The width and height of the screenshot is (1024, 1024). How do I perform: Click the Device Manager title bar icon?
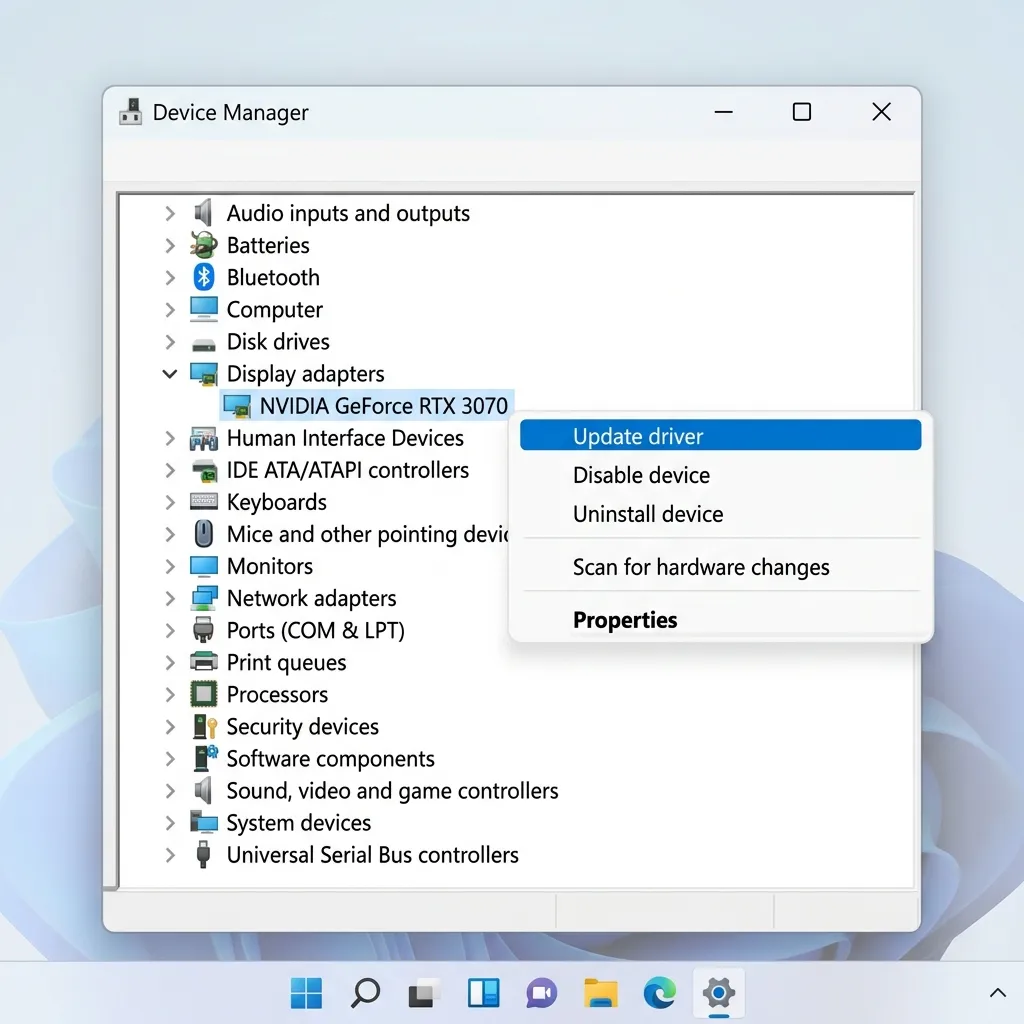coord(131,112)
